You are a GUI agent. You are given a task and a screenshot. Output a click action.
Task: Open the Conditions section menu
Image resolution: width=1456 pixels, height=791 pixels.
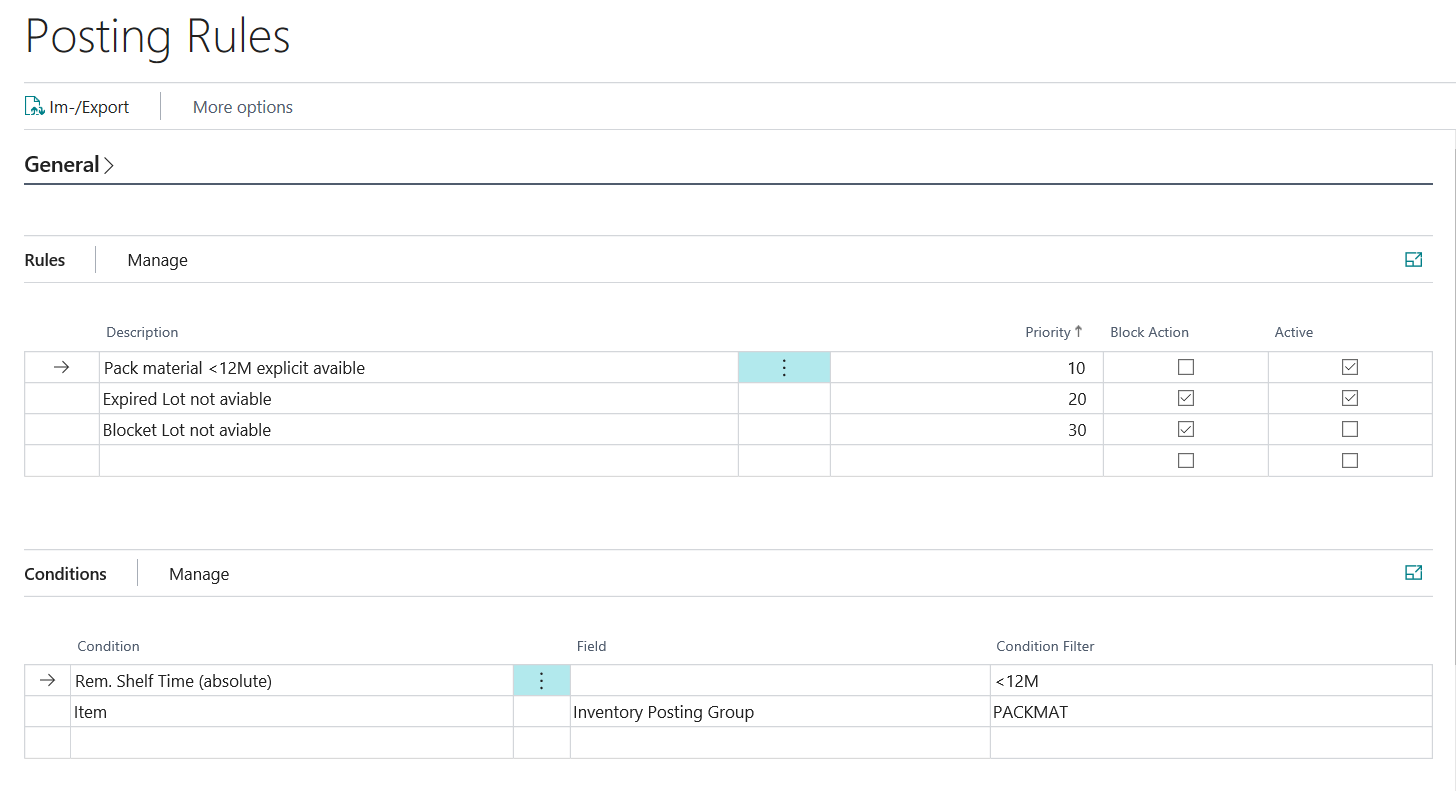pos(66,574)
